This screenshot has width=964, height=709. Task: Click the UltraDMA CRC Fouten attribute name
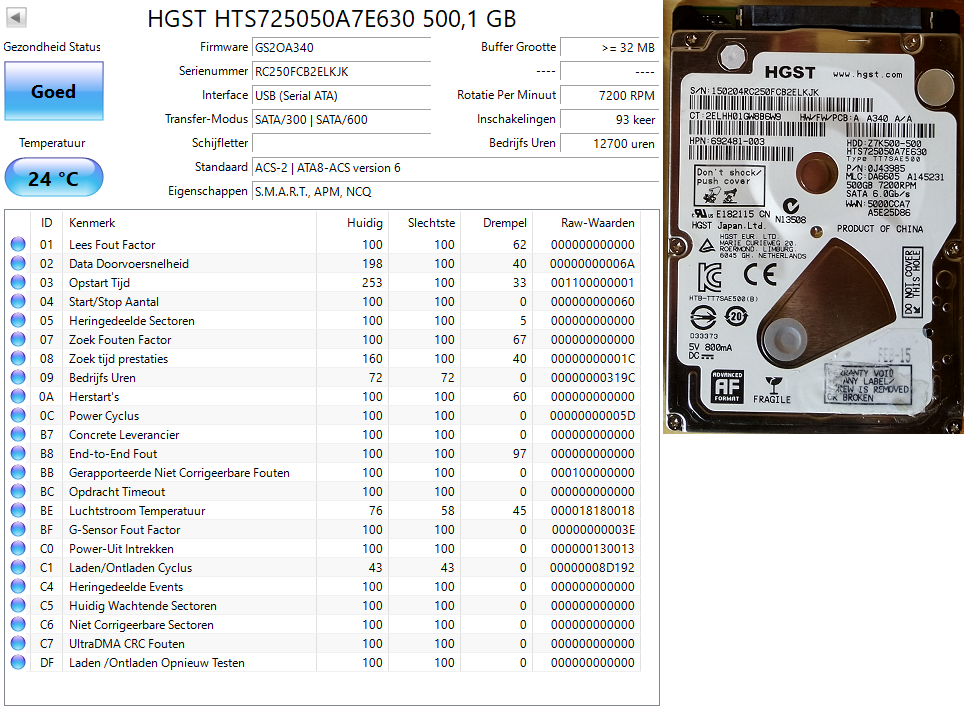coord(127,644)
